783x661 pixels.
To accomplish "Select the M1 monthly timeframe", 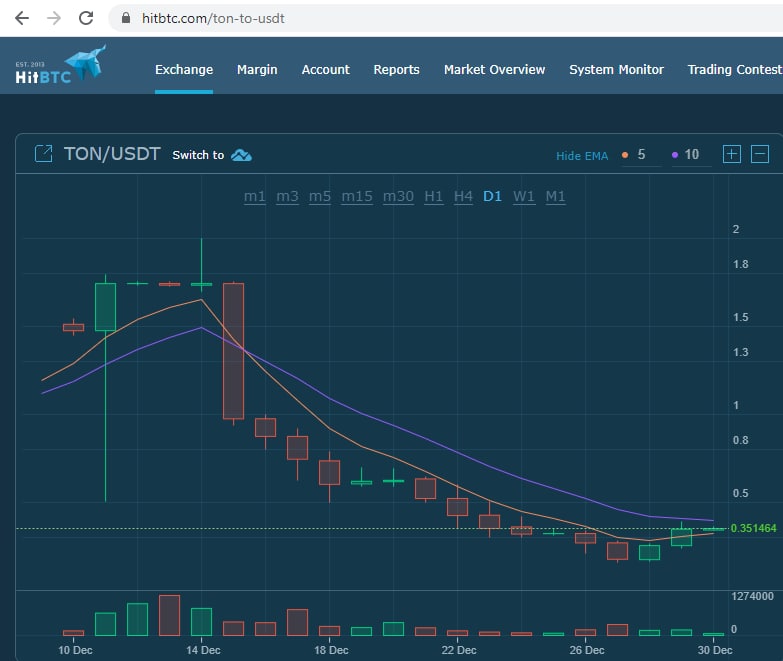I will point(555,196).
